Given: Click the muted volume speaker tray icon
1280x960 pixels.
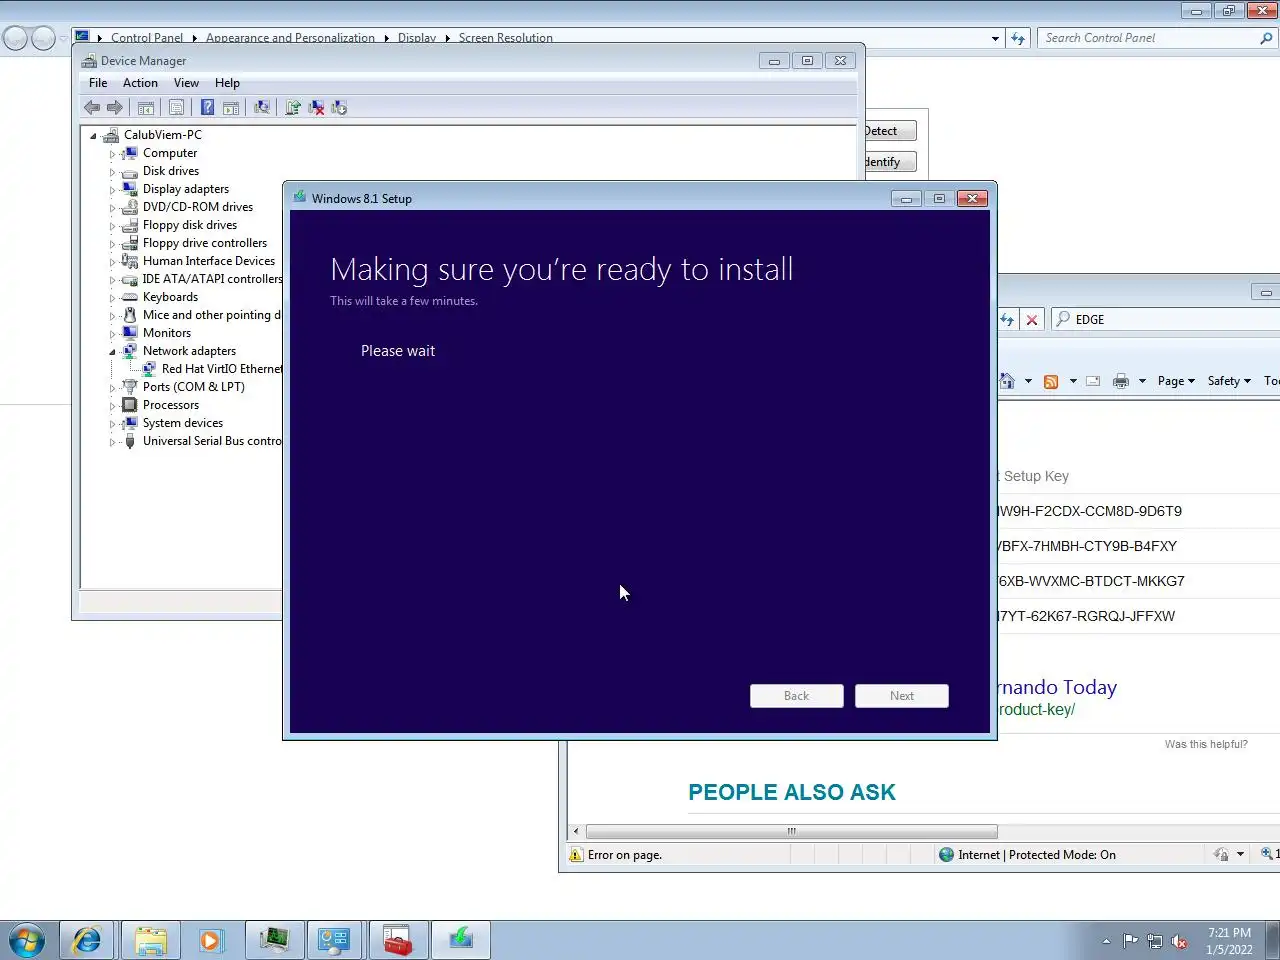Looking at the screenshot, I should tap(1179, 941).
